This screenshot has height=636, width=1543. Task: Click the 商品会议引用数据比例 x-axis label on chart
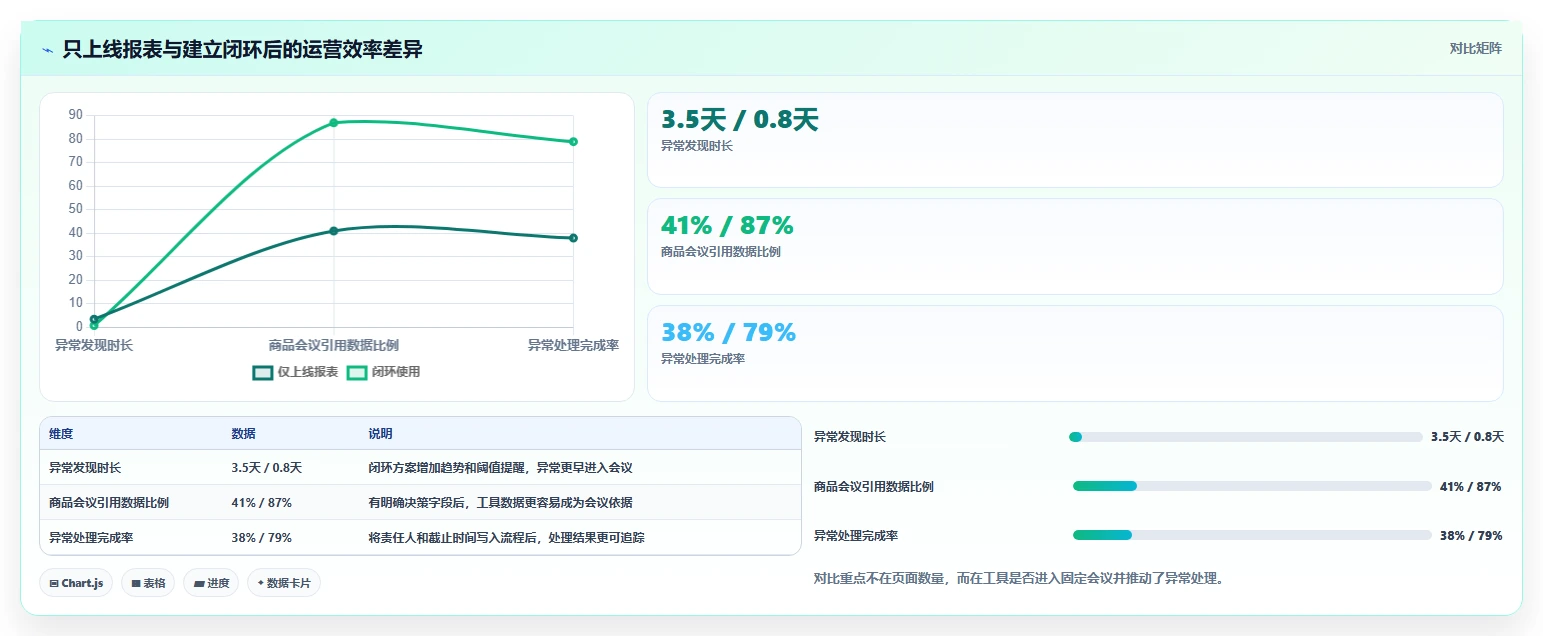click(x=334, y=345)
